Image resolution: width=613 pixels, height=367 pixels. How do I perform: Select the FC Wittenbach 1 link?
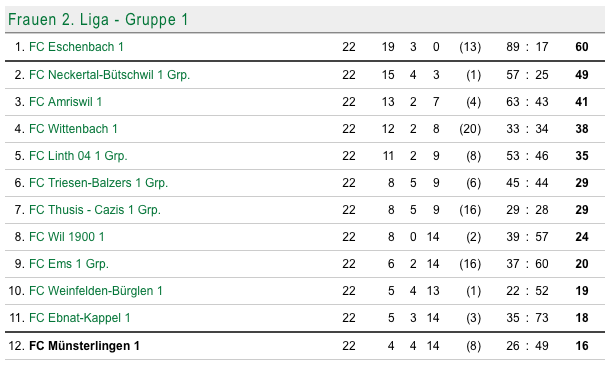(x=73, y=129)
